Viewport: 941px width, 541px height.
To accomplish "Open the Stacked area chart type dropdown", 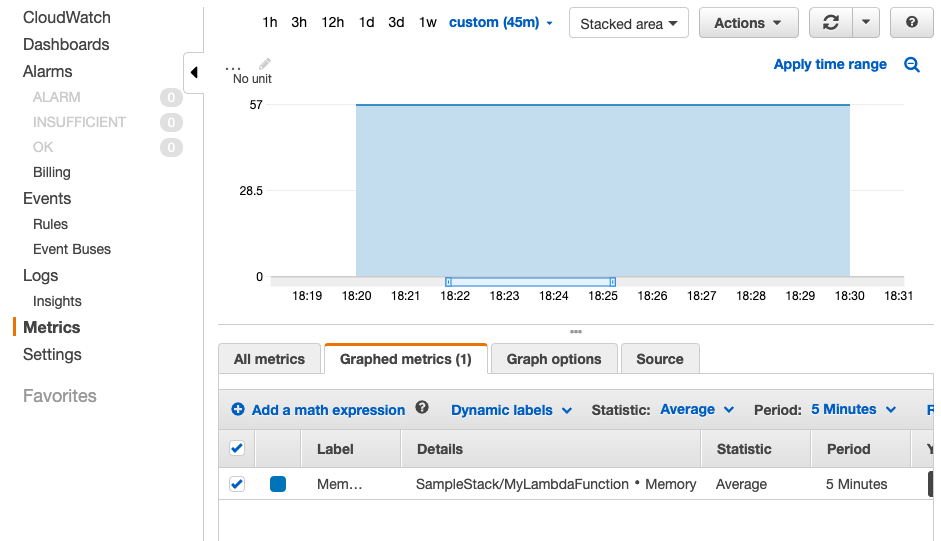I will pyautogui.click(x=628, y=23).
